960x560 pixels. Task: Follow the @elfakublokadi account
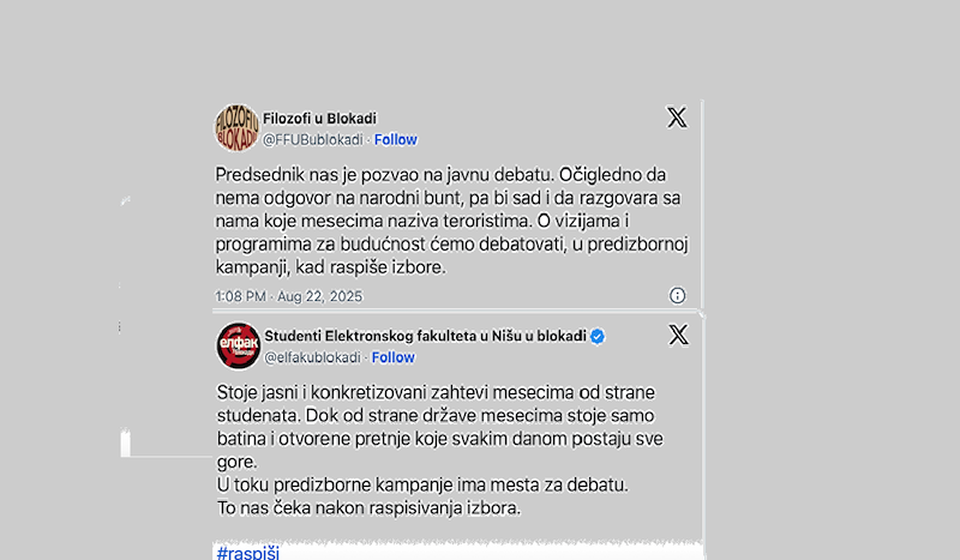pyautogui.click(x=393, y=357)
